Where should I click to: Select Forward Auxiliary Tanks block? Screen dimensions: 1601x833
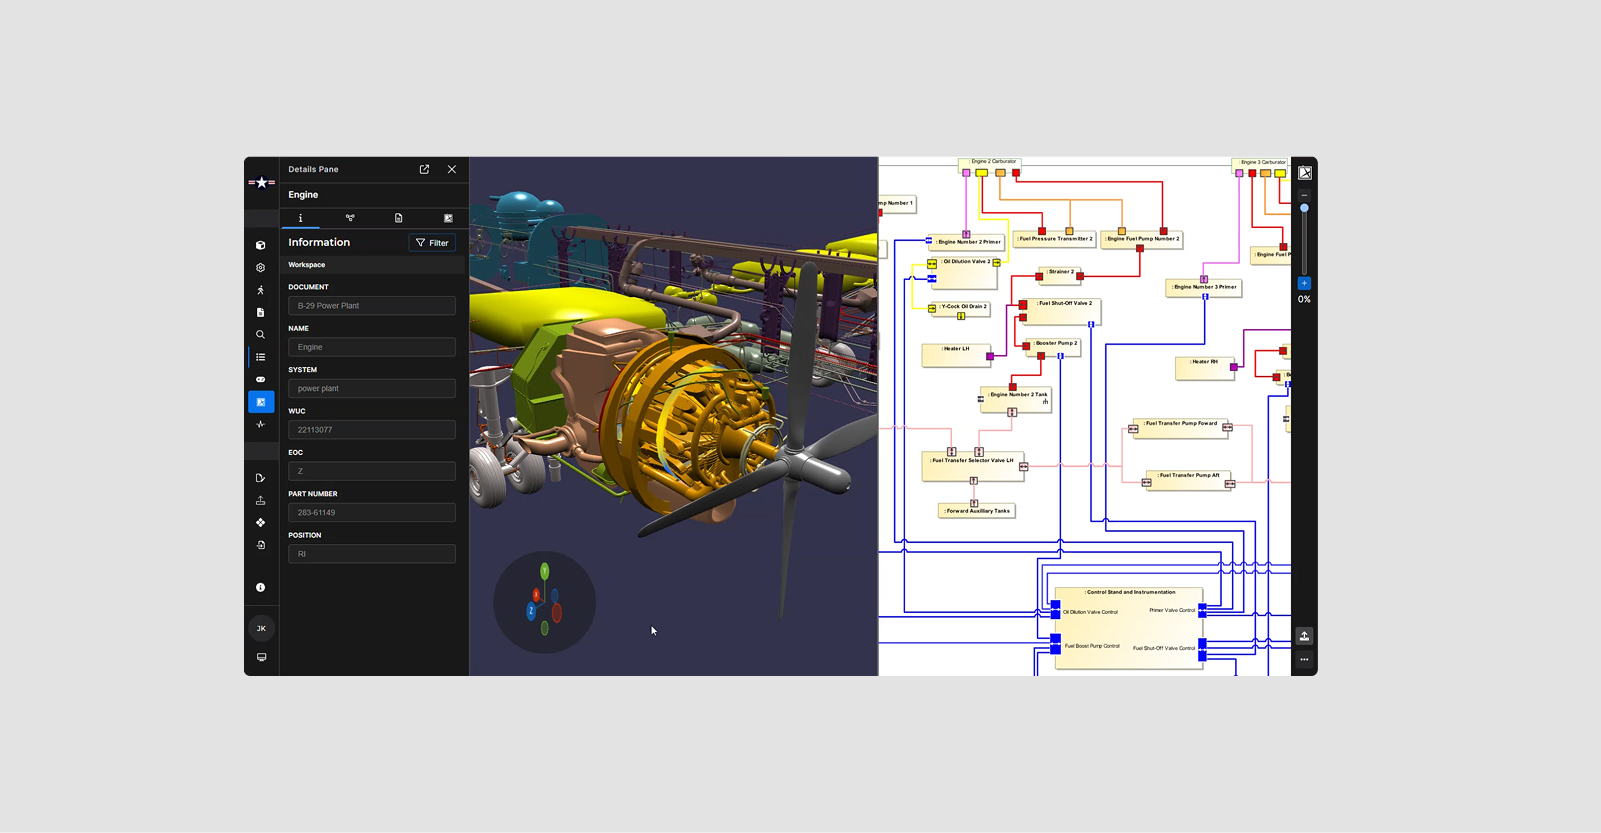[977, 511]
